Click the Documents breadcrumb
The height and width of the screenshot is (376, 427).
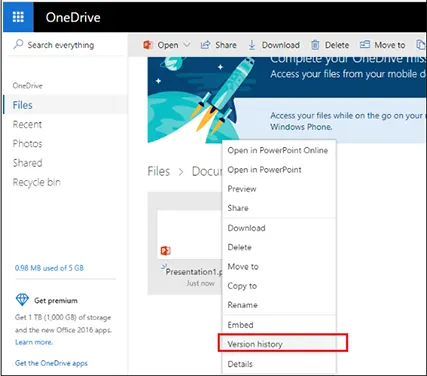pos(207,171)
